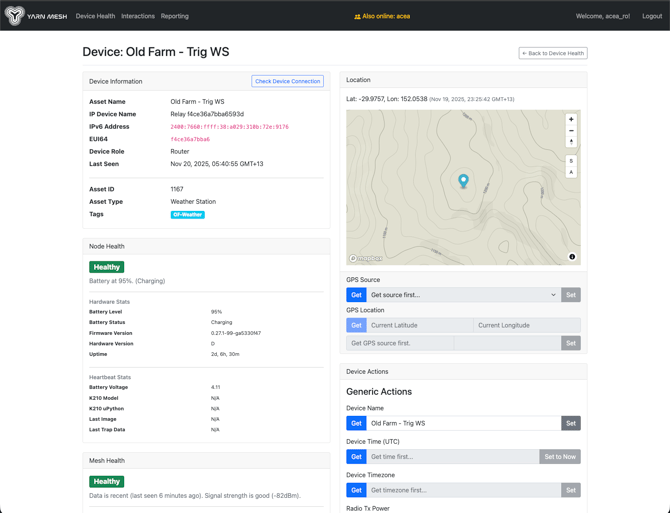
Task: Zoom out on the map
Action: pyautogui.click(x=571, y=130)
